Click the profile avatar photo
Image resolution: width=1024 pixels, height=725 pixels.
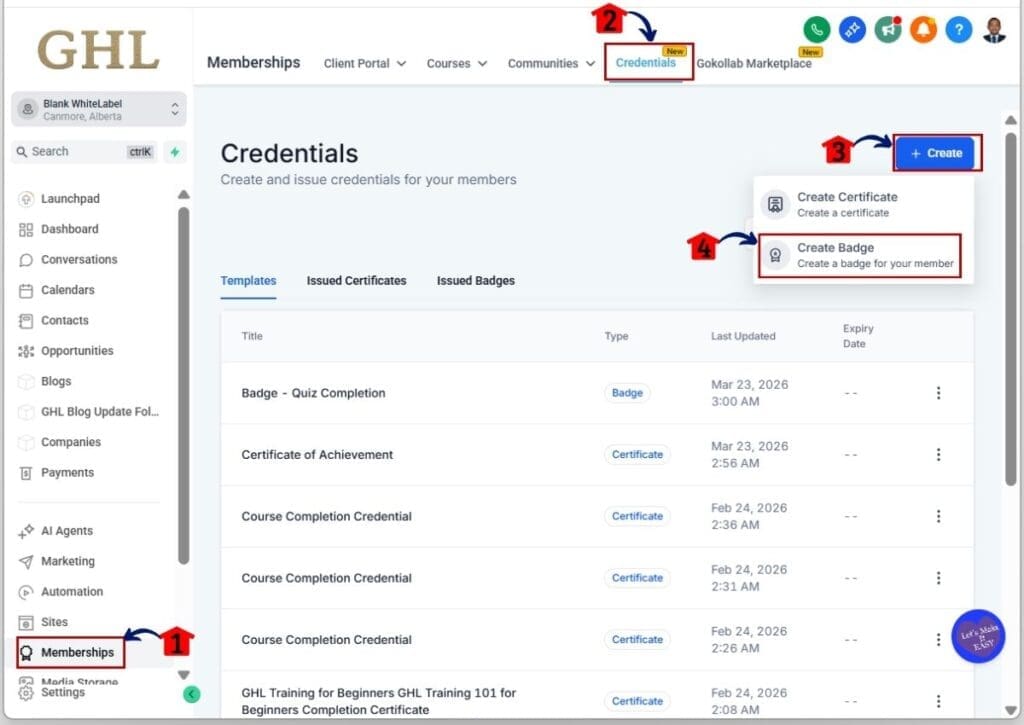[x=993, y=30]
